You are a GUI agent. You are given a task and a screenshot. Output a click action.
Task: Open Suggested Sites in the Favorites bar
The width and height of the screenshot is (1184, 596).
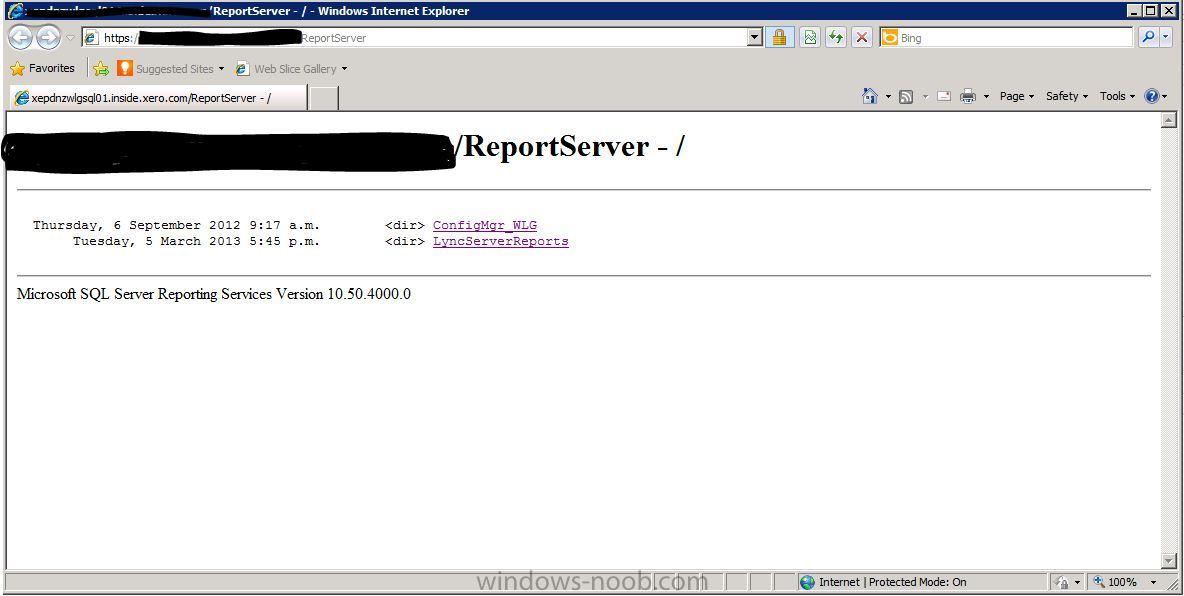point(171,69)
